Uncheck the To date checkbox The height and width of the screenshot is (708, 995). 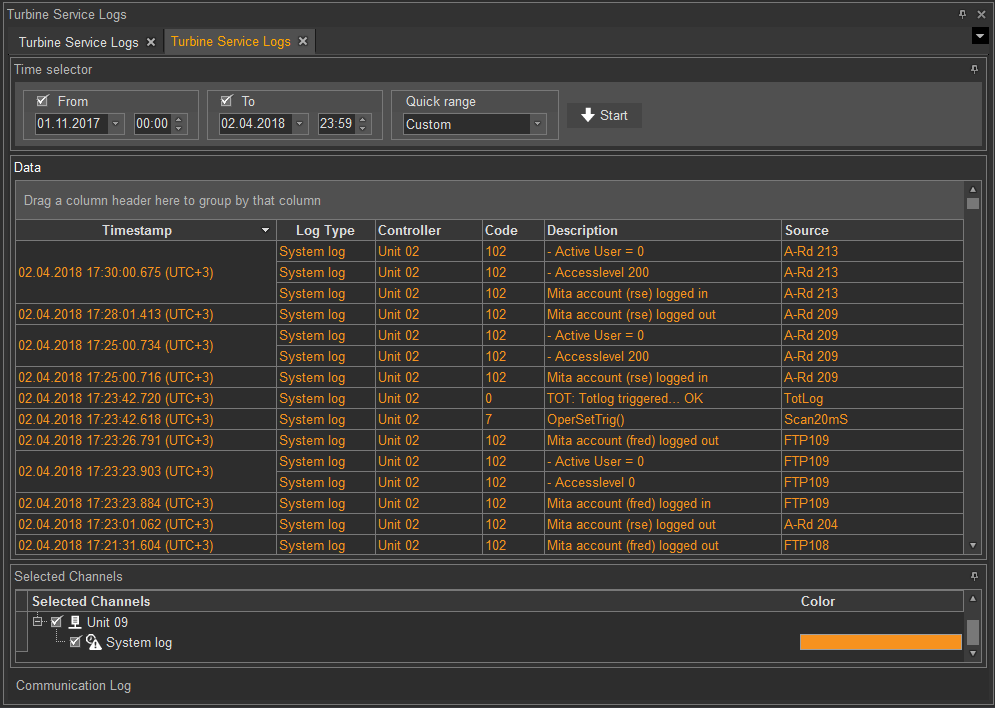point(226,101)
